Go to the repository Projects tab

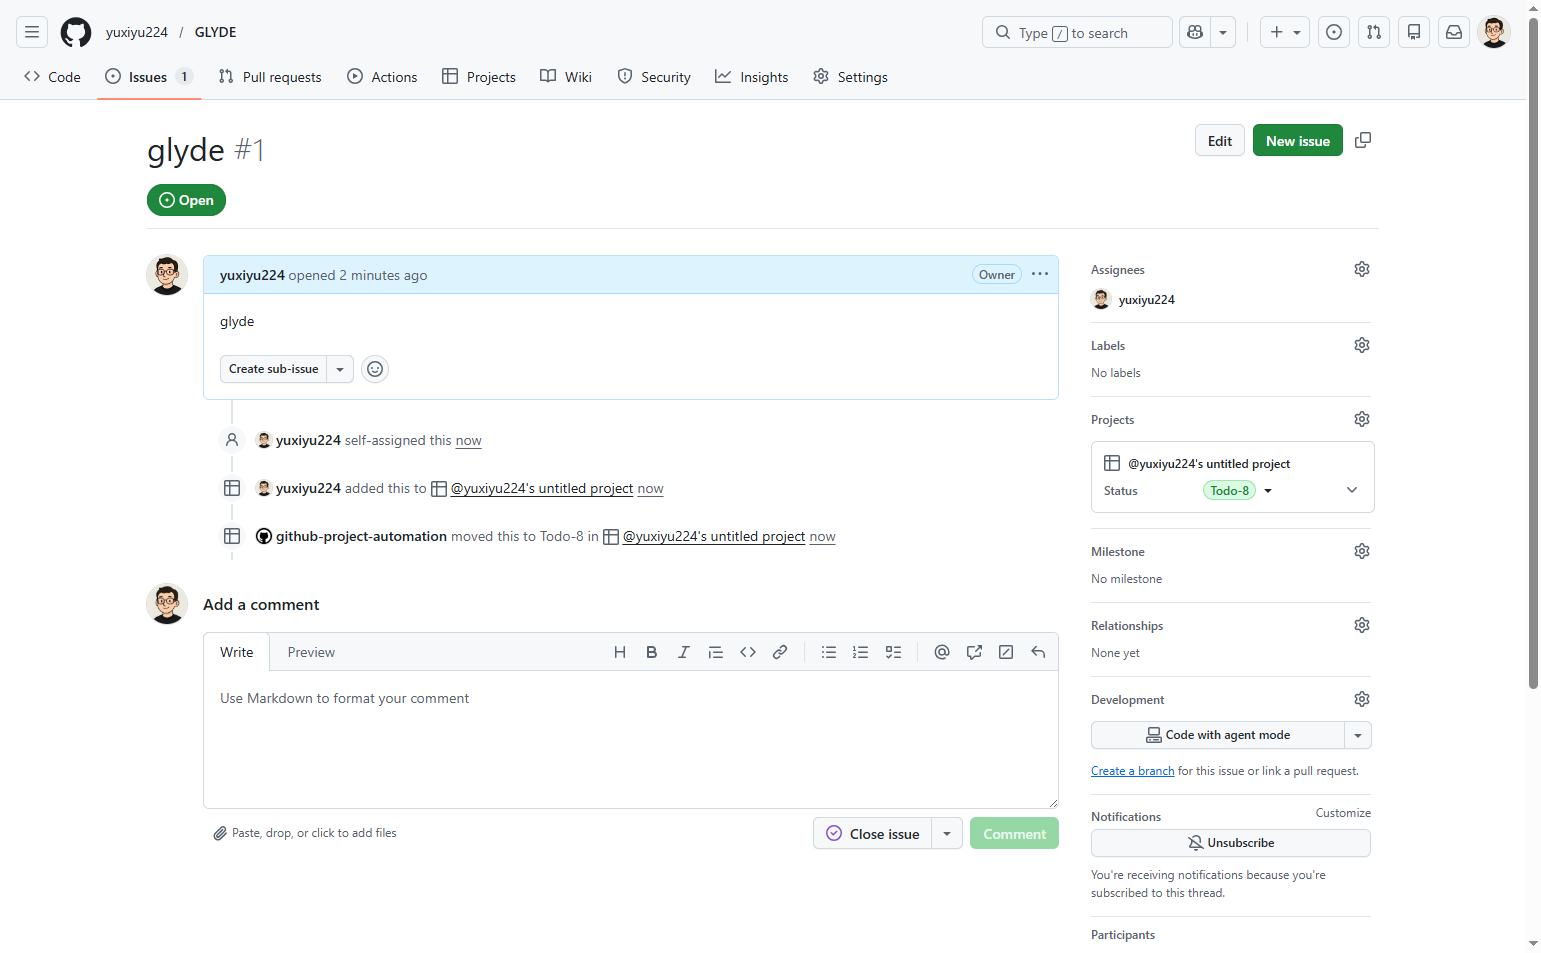tap(479, 77)
